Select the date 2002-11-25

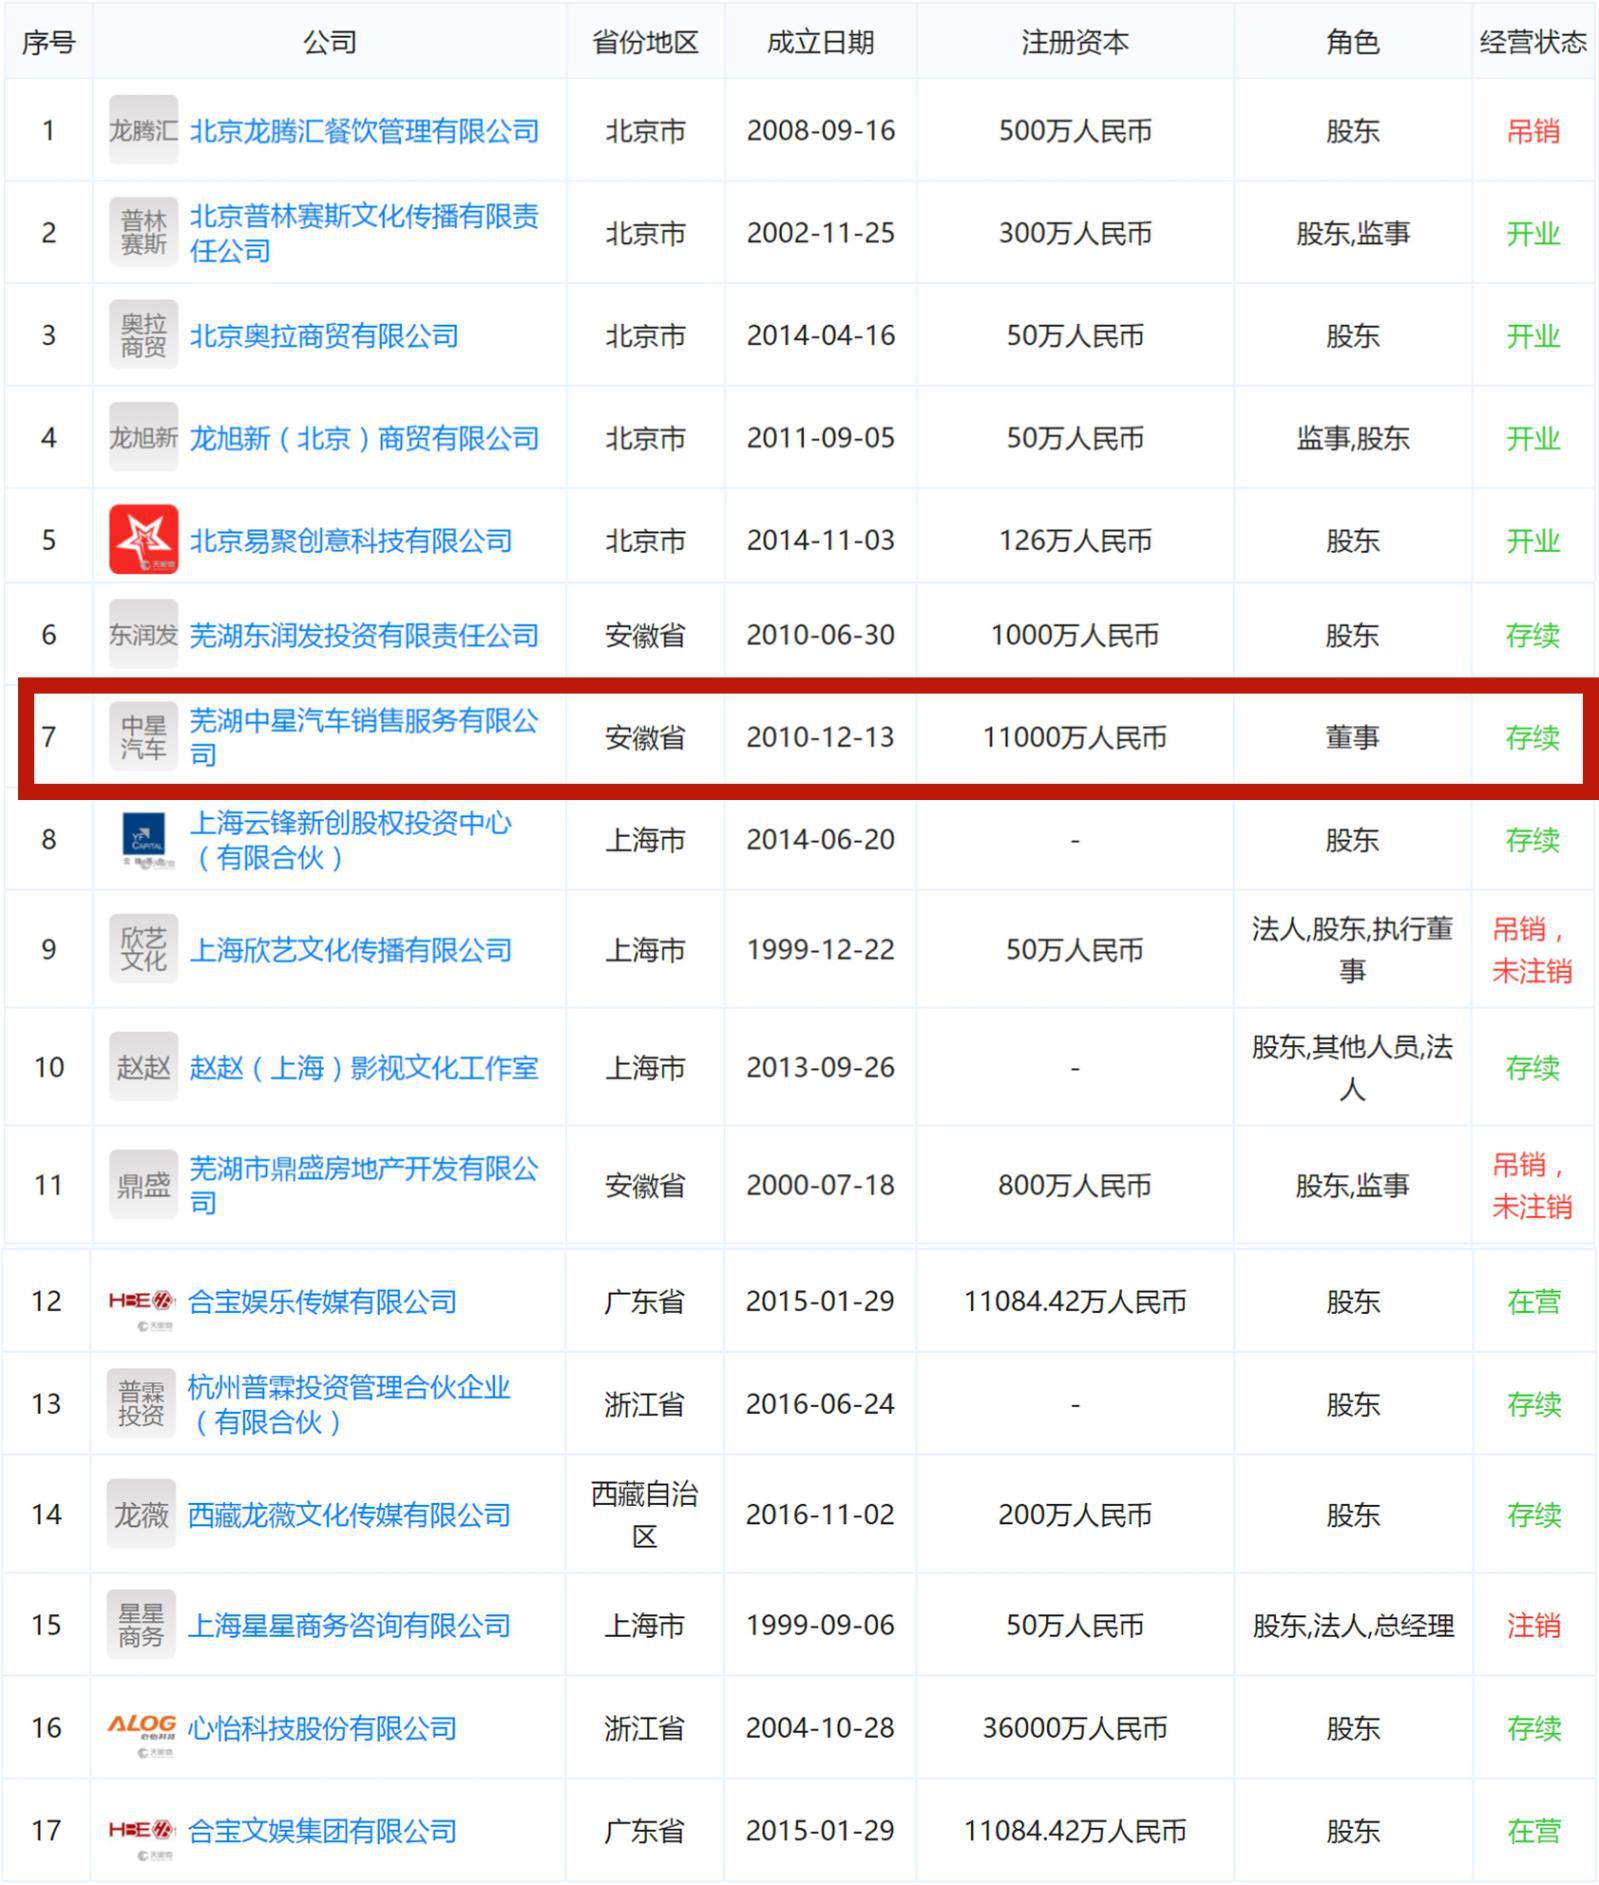coord(820,233)
